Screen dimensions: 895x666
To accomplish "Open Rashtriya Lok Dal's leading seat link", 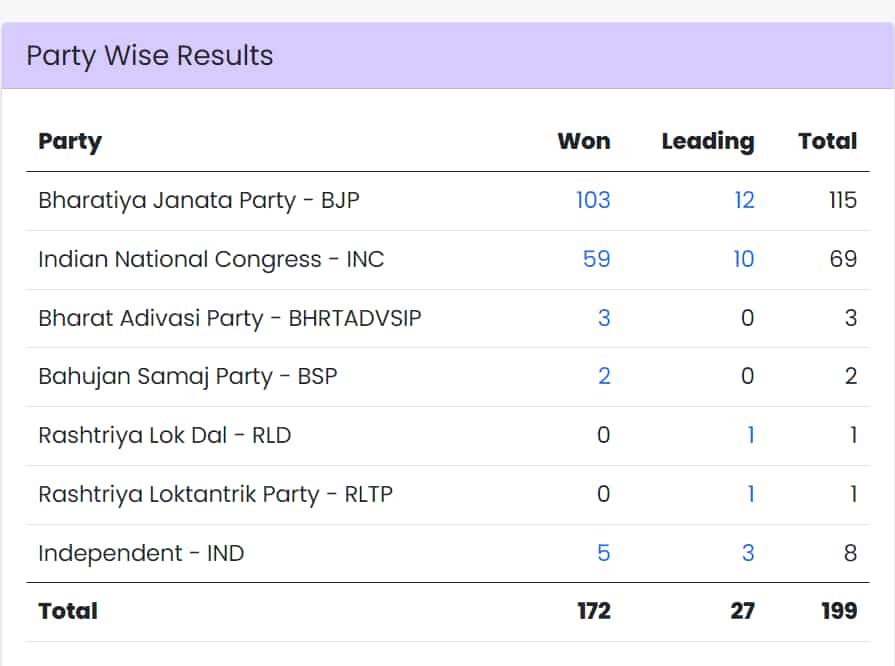I will pyautogui.click(x=750, y=435).
